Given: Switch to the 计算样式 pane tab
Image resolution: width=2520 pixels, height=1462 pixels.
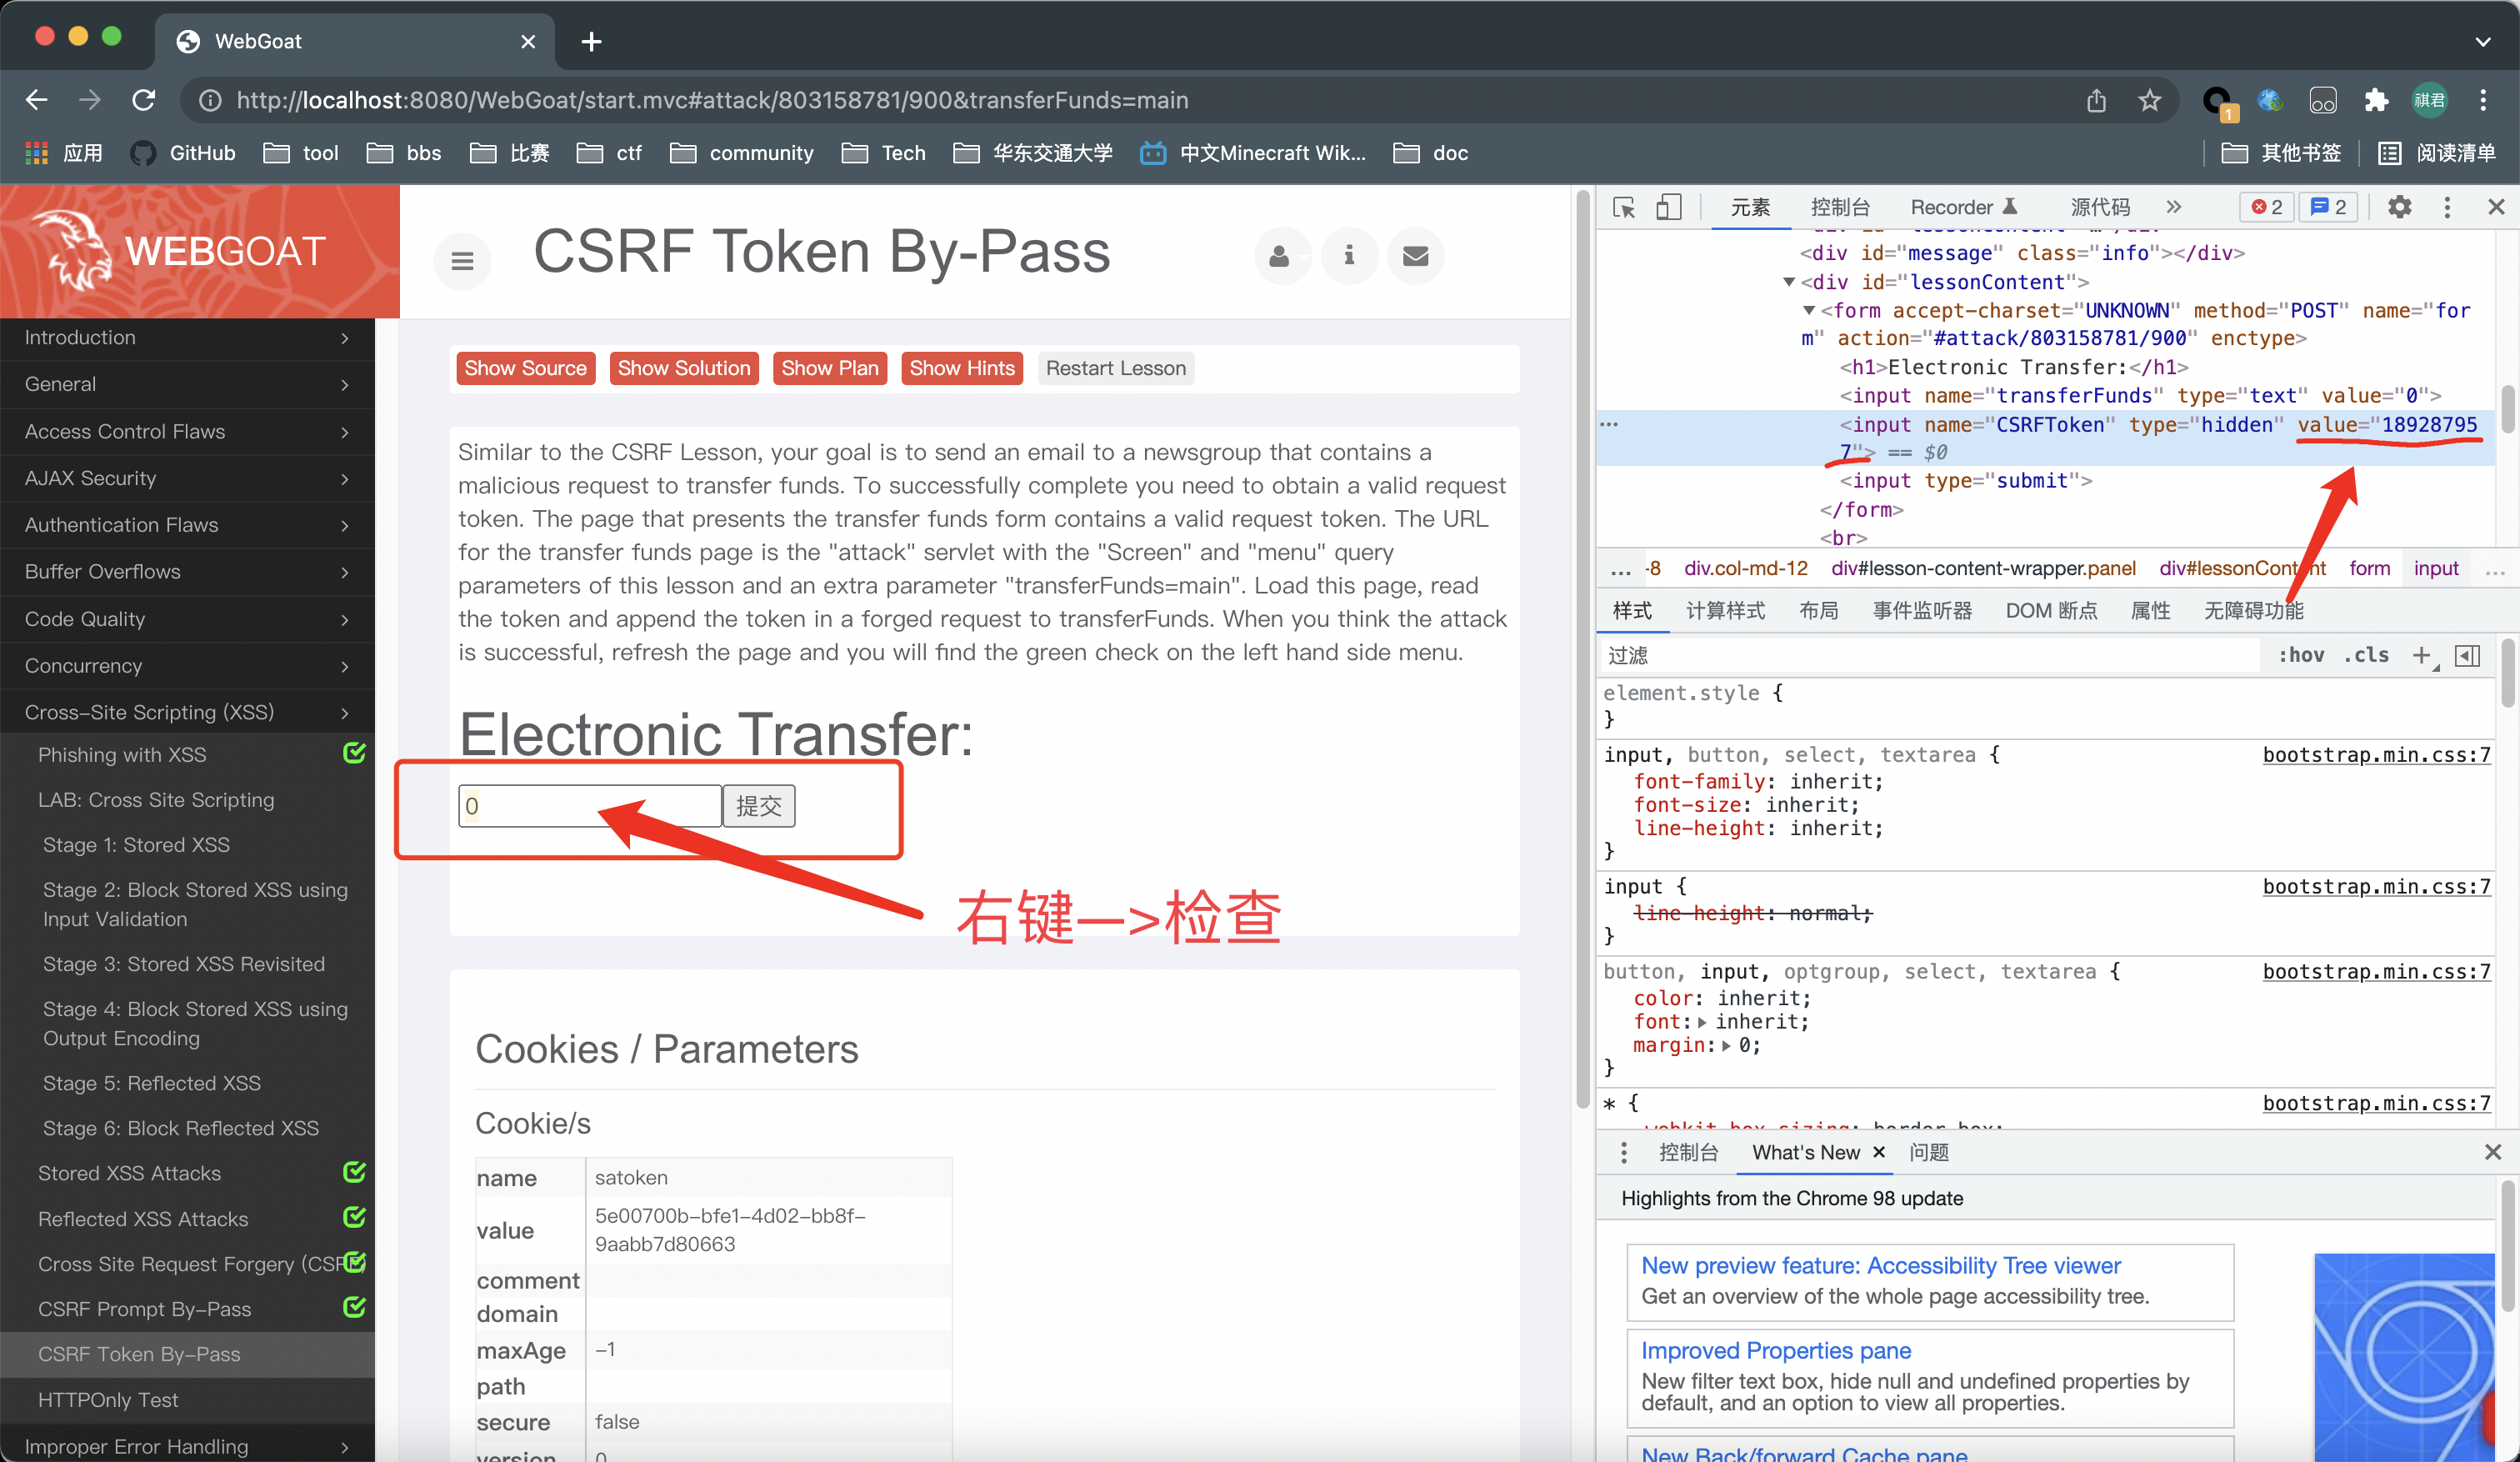Looking at the screenshot, I should (x=1725, y=610).
